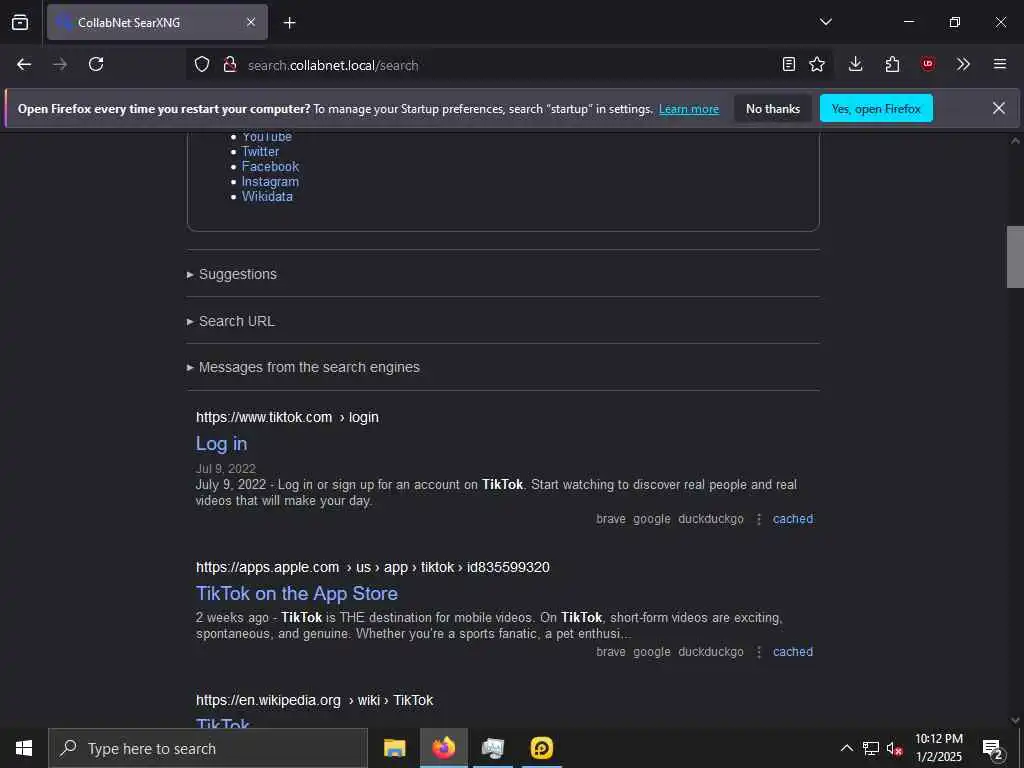
Task: Open the Wikidata link
Action: pos(267,197)
